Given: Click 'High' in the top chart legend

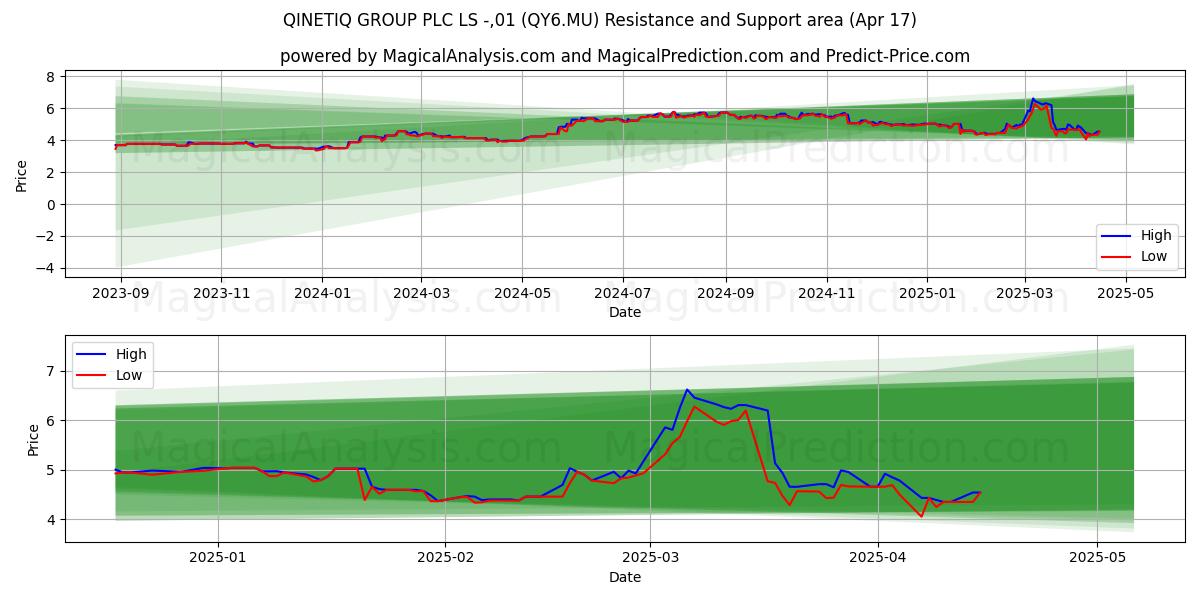Looking at the screenshot, I should click(x=1156, y=236).
